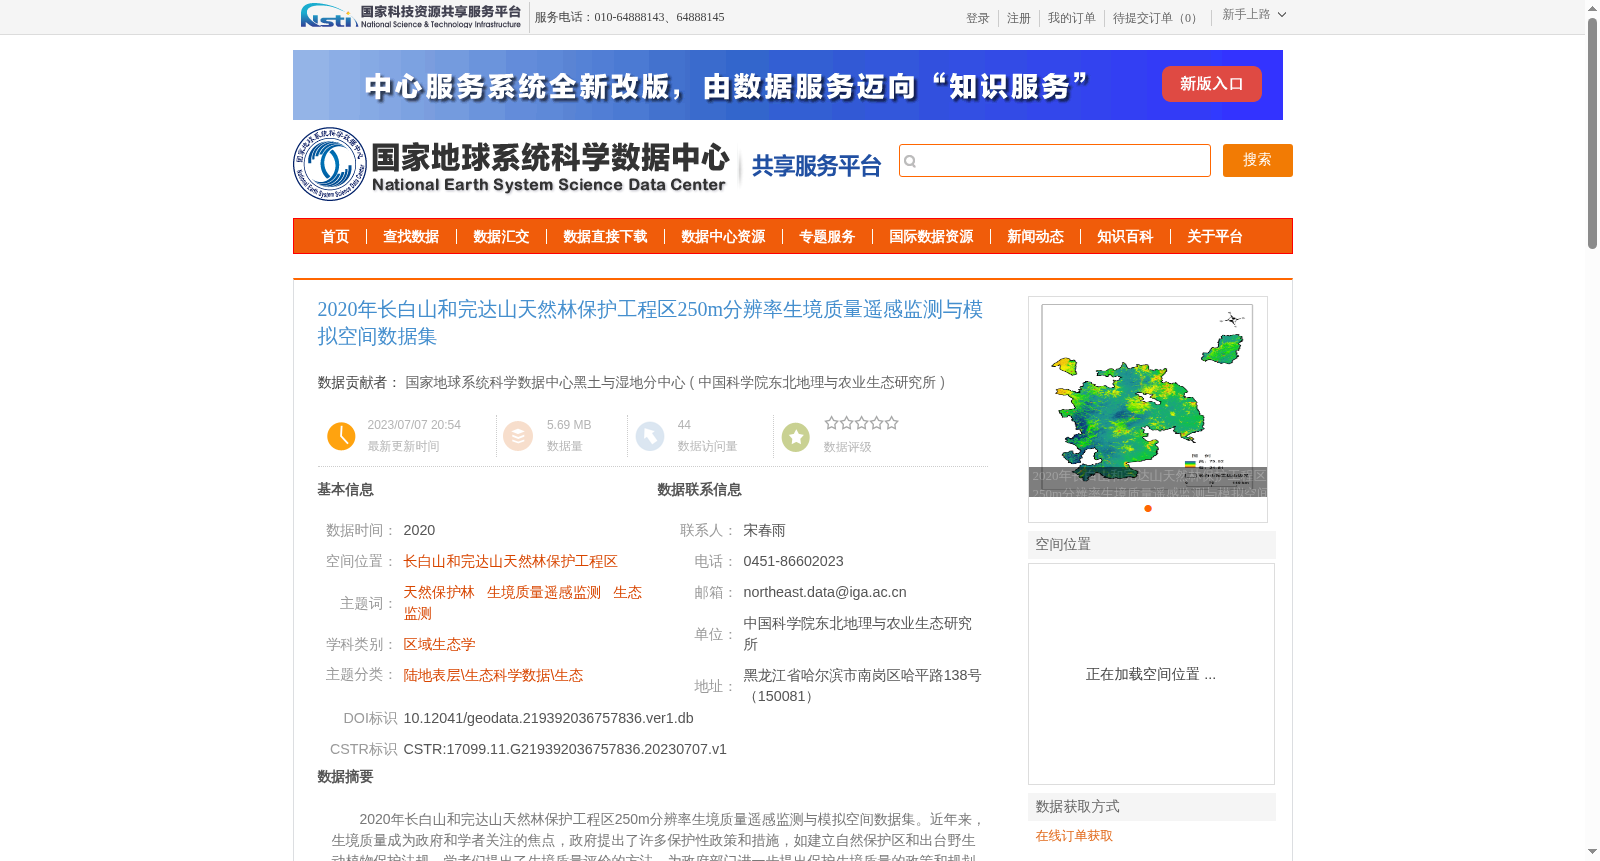
Task: Open 长白山和完达山天然林保护工程区 location link
Action: (510, 561)
